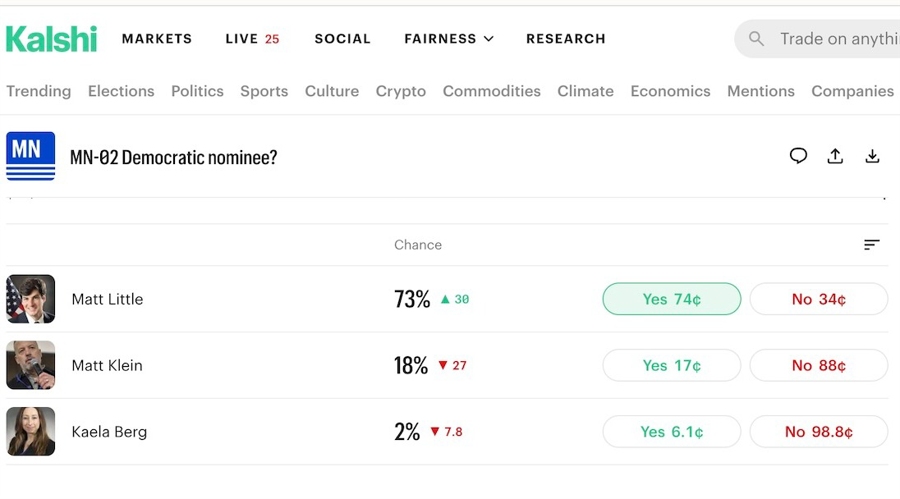Click Matt Klein's profile photo
Image resolution: width=900 pixels, height=499 pixels.
tap(30, 365)
